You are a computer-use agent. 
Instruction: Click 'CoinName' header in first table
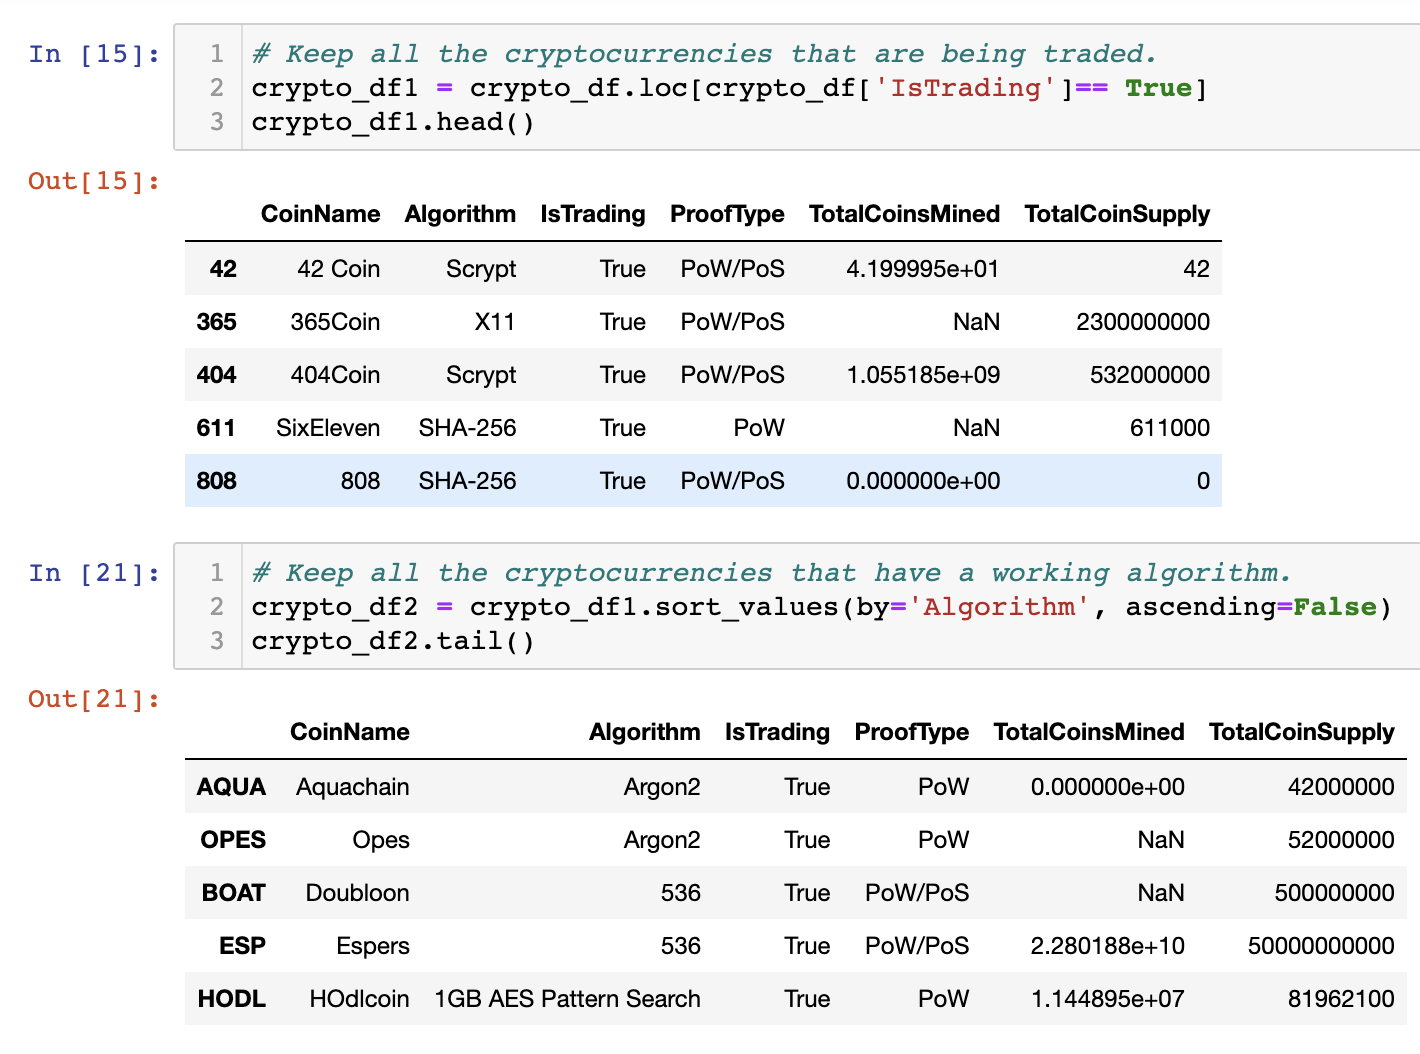pyautogui.click(x=320, y=214)
